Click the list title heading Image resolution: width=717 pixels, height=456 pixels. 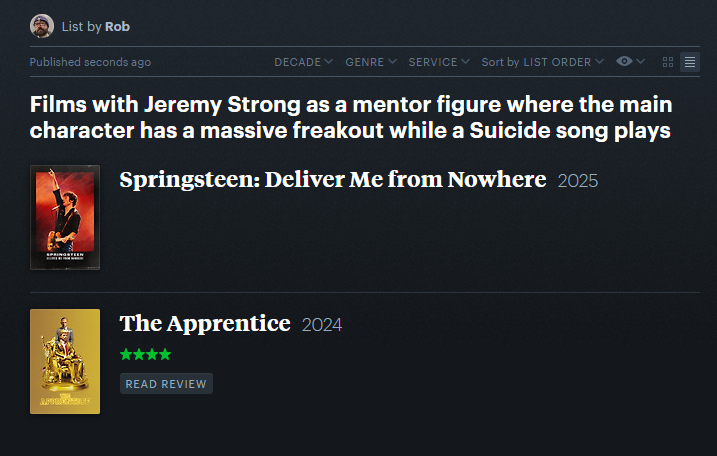point(350,117)
